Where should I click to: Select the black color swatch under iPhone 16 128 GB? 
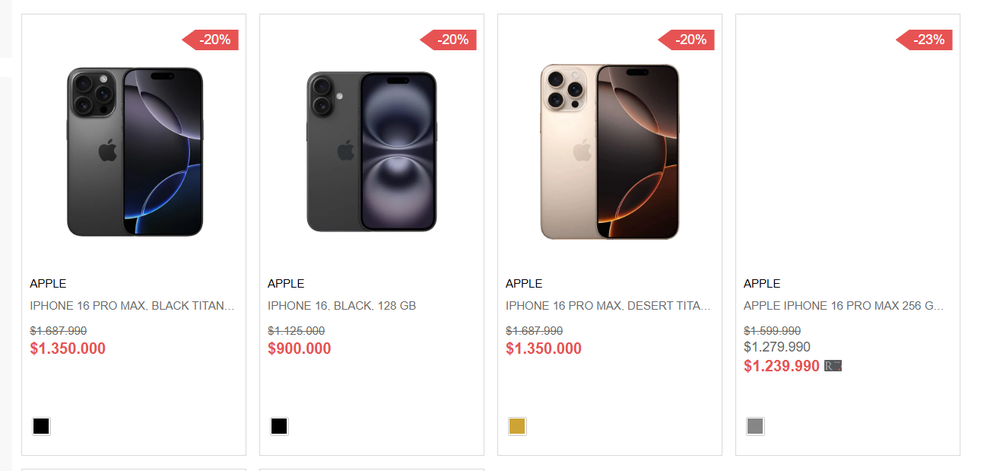pyautogui.click(x=279, y=426)
